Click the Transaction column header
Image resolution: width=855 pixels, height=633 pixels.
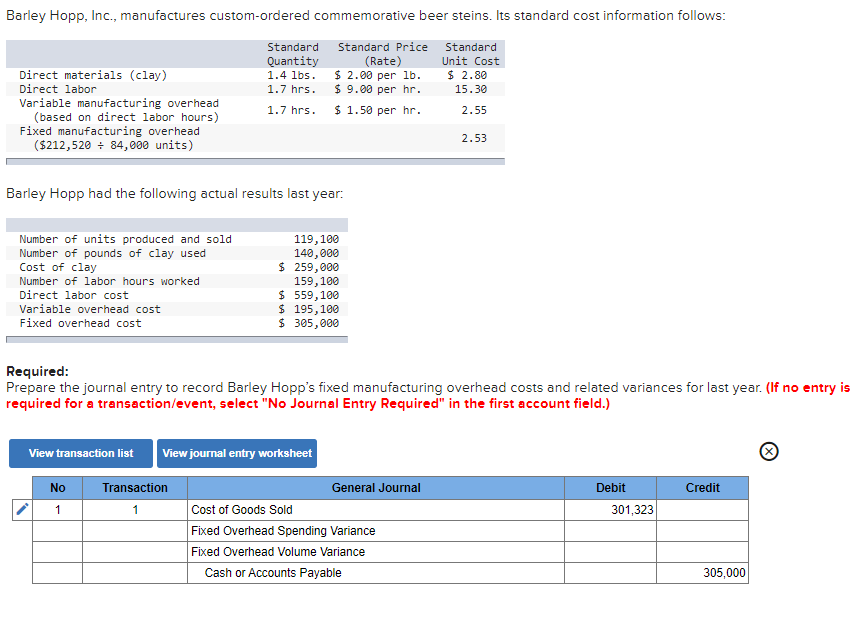point(135,488)
